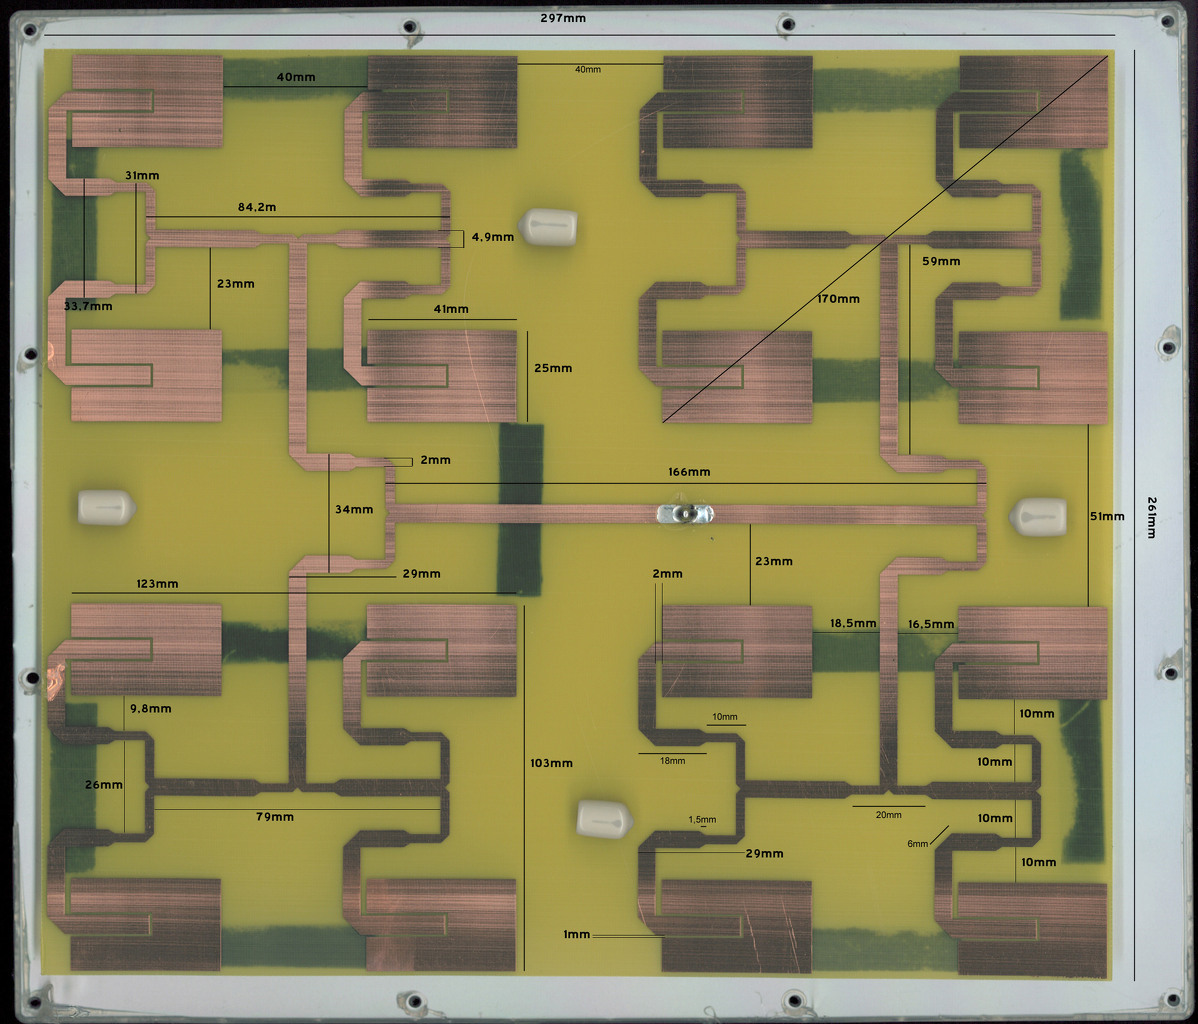Click the 51mm dimension label
Image resolution: width=1198 pixels, height=1024 pixels.
1107,516
